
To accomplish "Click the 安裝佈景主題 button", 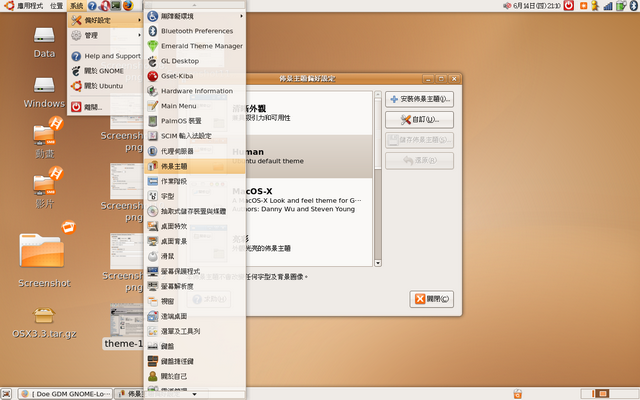I will tap(420, 99).
